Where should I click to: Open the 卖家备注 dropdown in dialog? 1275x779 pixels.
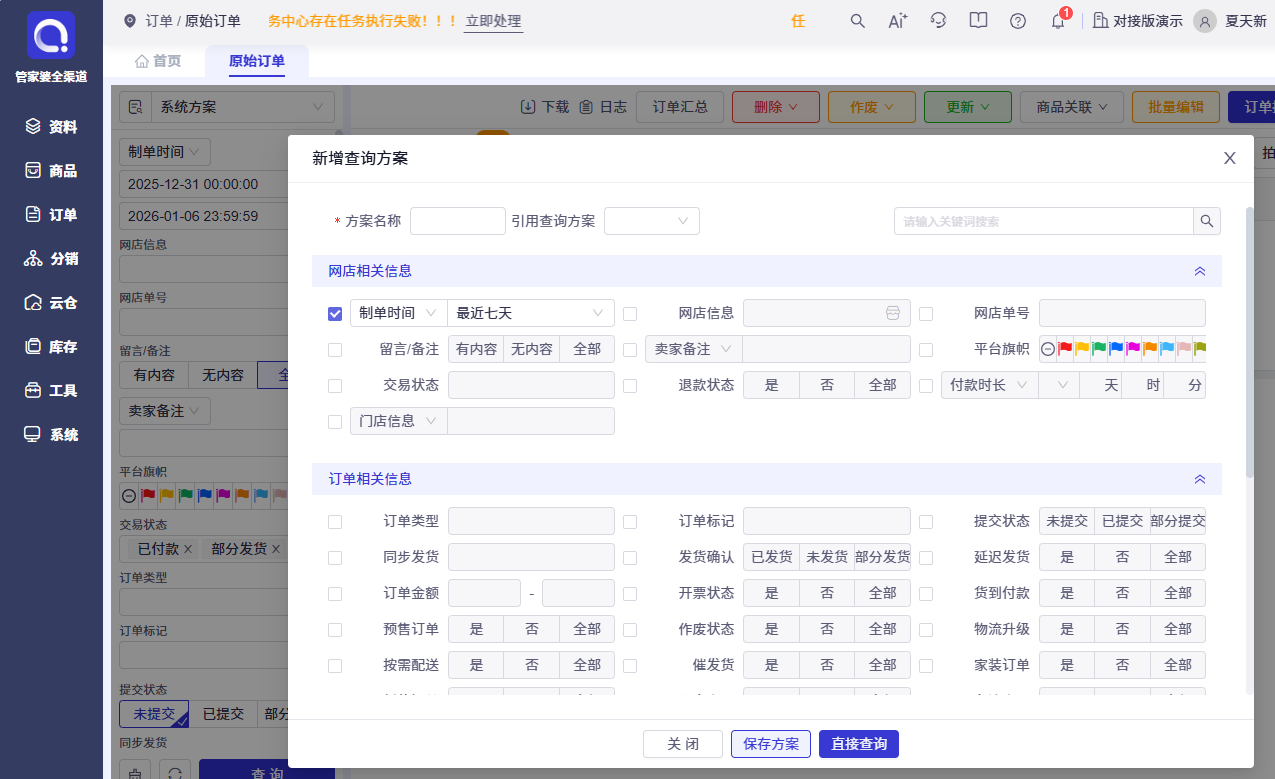point(693,349)
